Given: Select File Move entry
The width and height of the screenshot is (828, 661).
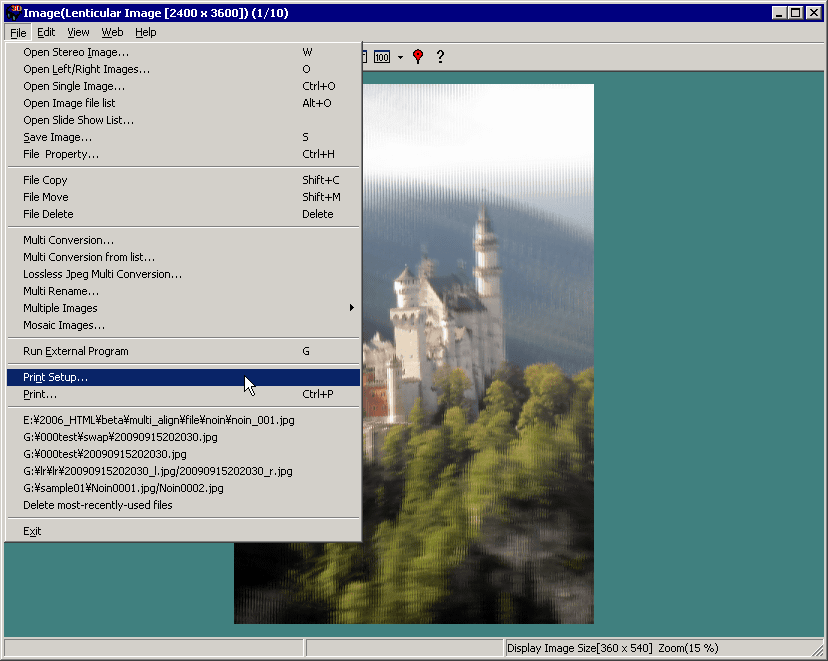Looking at the screenshot, I should [x=183, y=197].
